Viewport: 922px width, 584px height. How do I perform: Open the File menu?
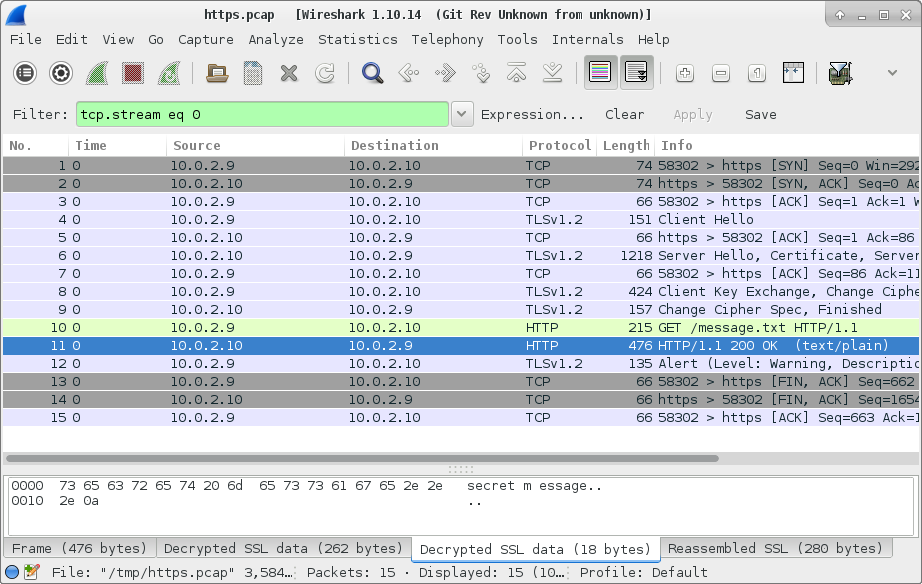click(26, 39)
